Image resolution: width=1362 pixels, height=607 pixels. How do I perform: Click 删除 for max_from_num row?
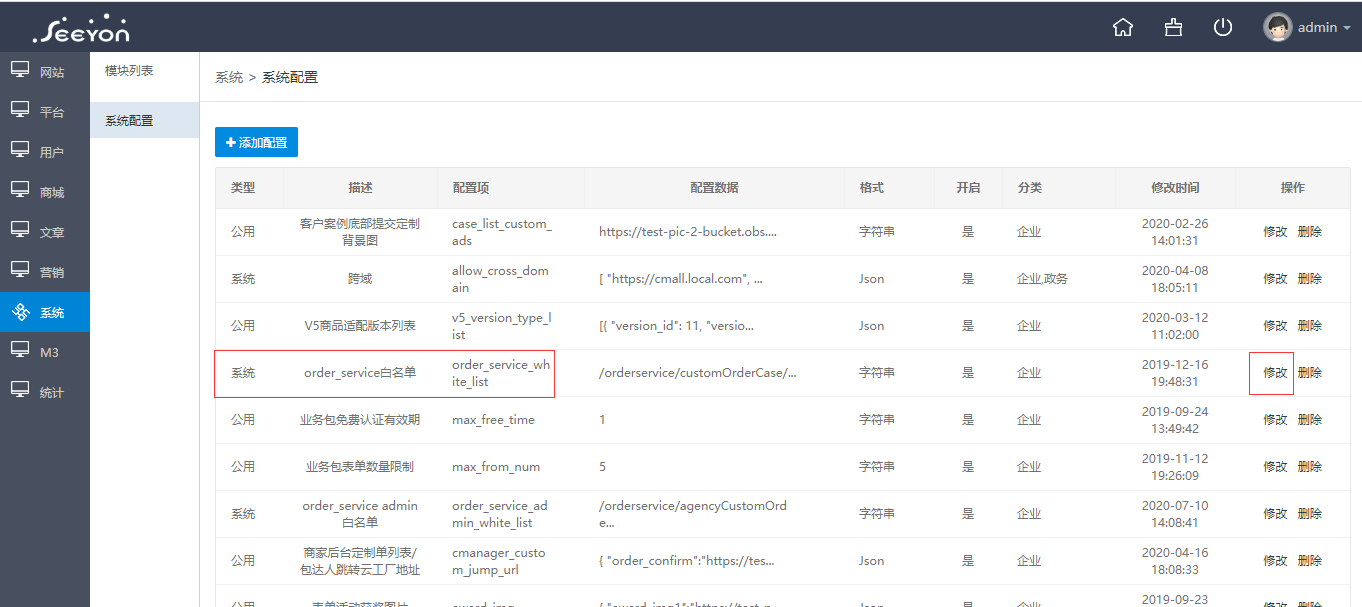click(1310, 466)
